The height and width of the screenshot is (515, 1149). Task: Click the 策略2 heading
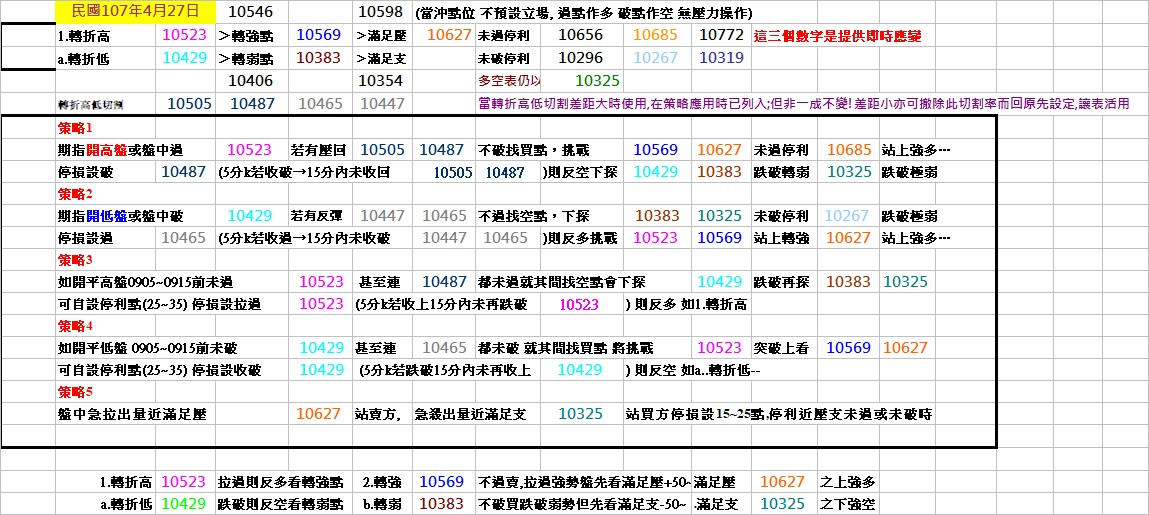point(75,194)
